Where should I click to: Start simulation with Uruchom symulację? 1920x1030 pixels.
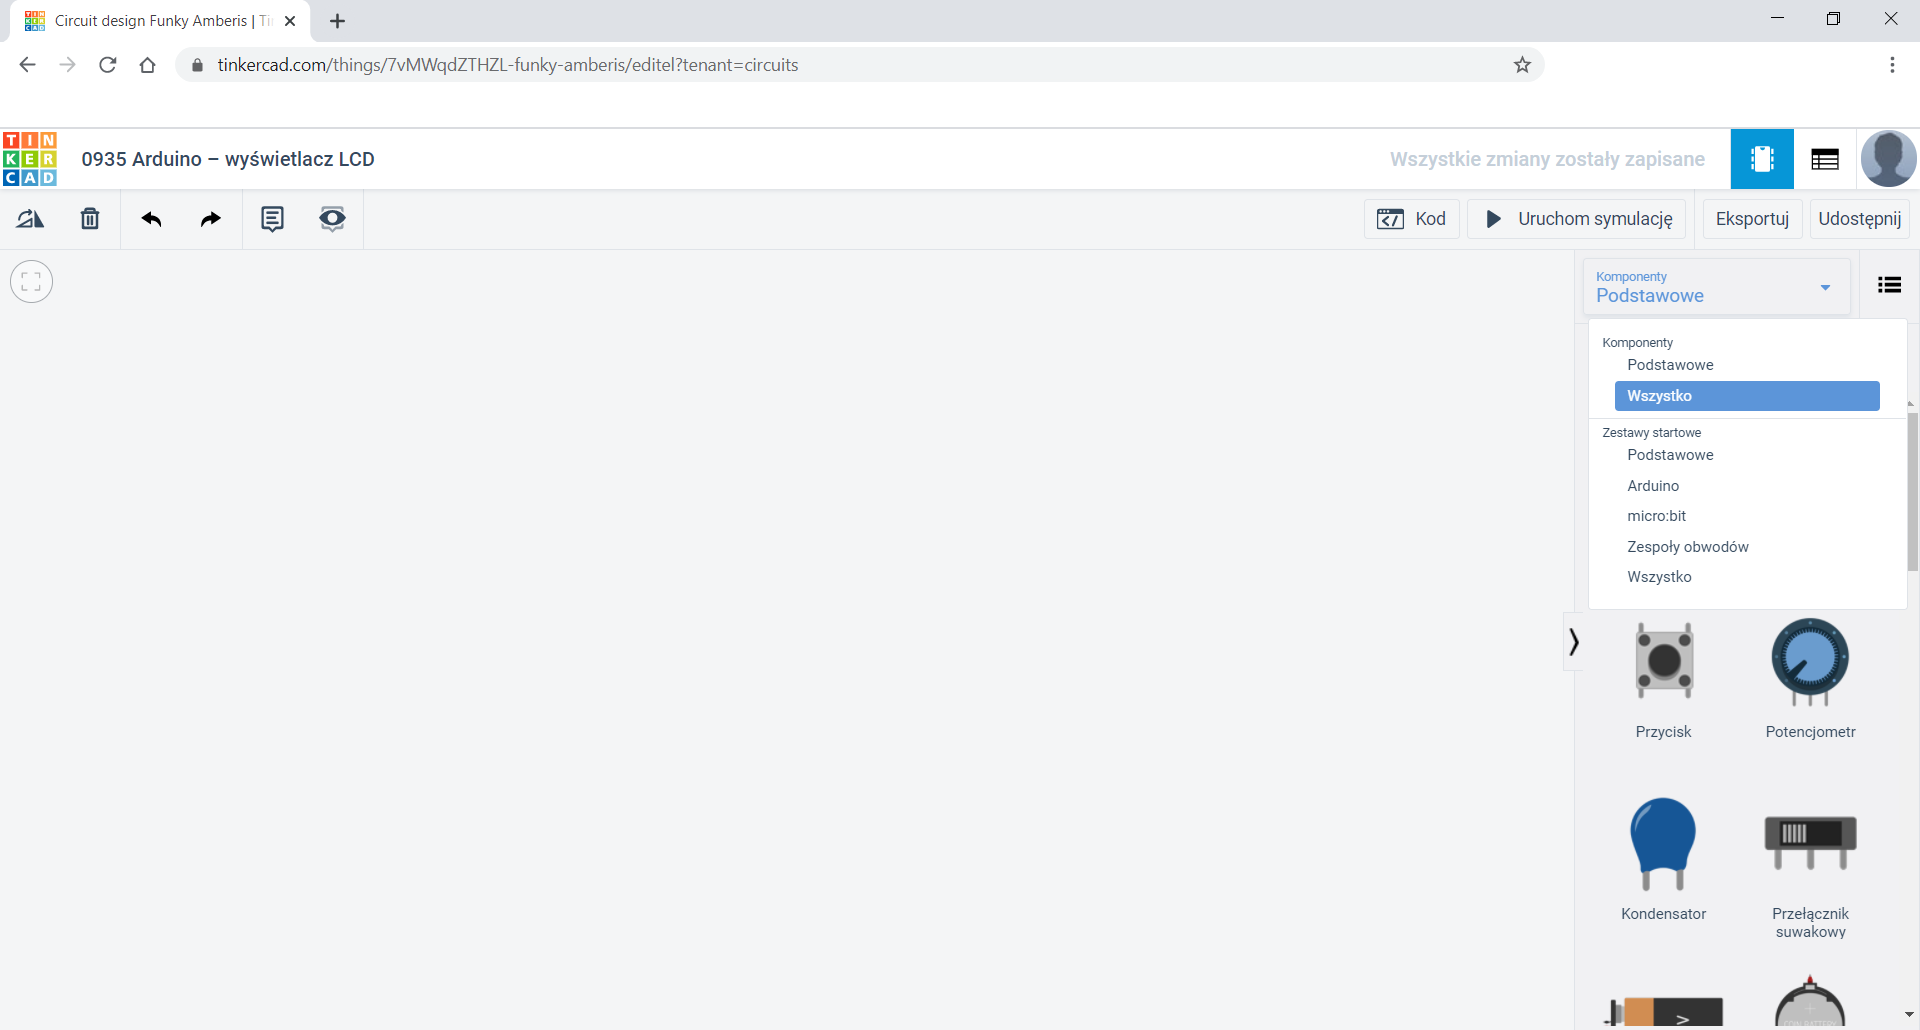pos(1576,219)
